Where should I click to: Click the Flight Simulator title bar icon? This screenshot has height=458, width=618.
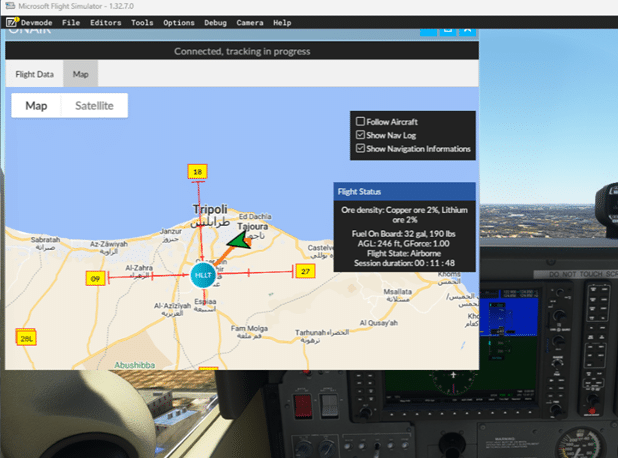8,6
